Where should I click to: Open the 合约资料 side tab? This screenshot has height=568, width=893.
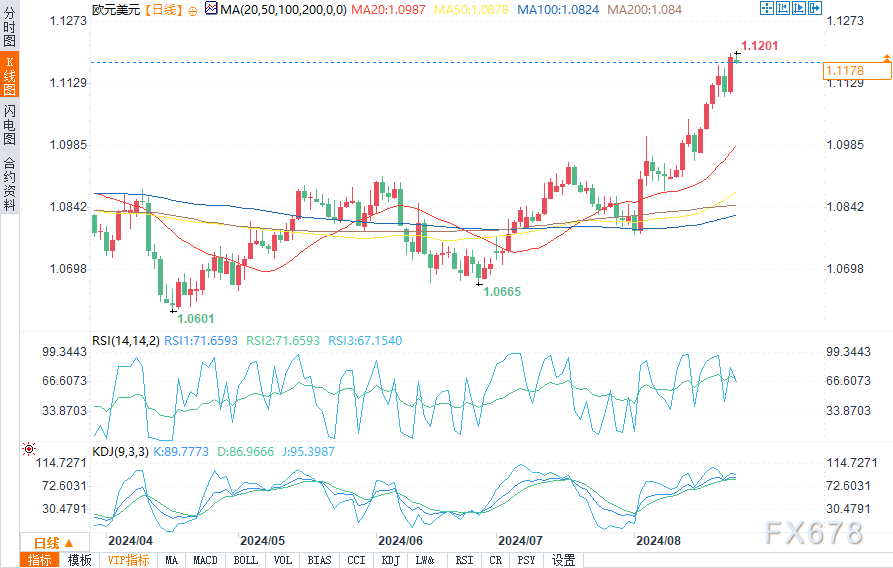click(9, 182)
